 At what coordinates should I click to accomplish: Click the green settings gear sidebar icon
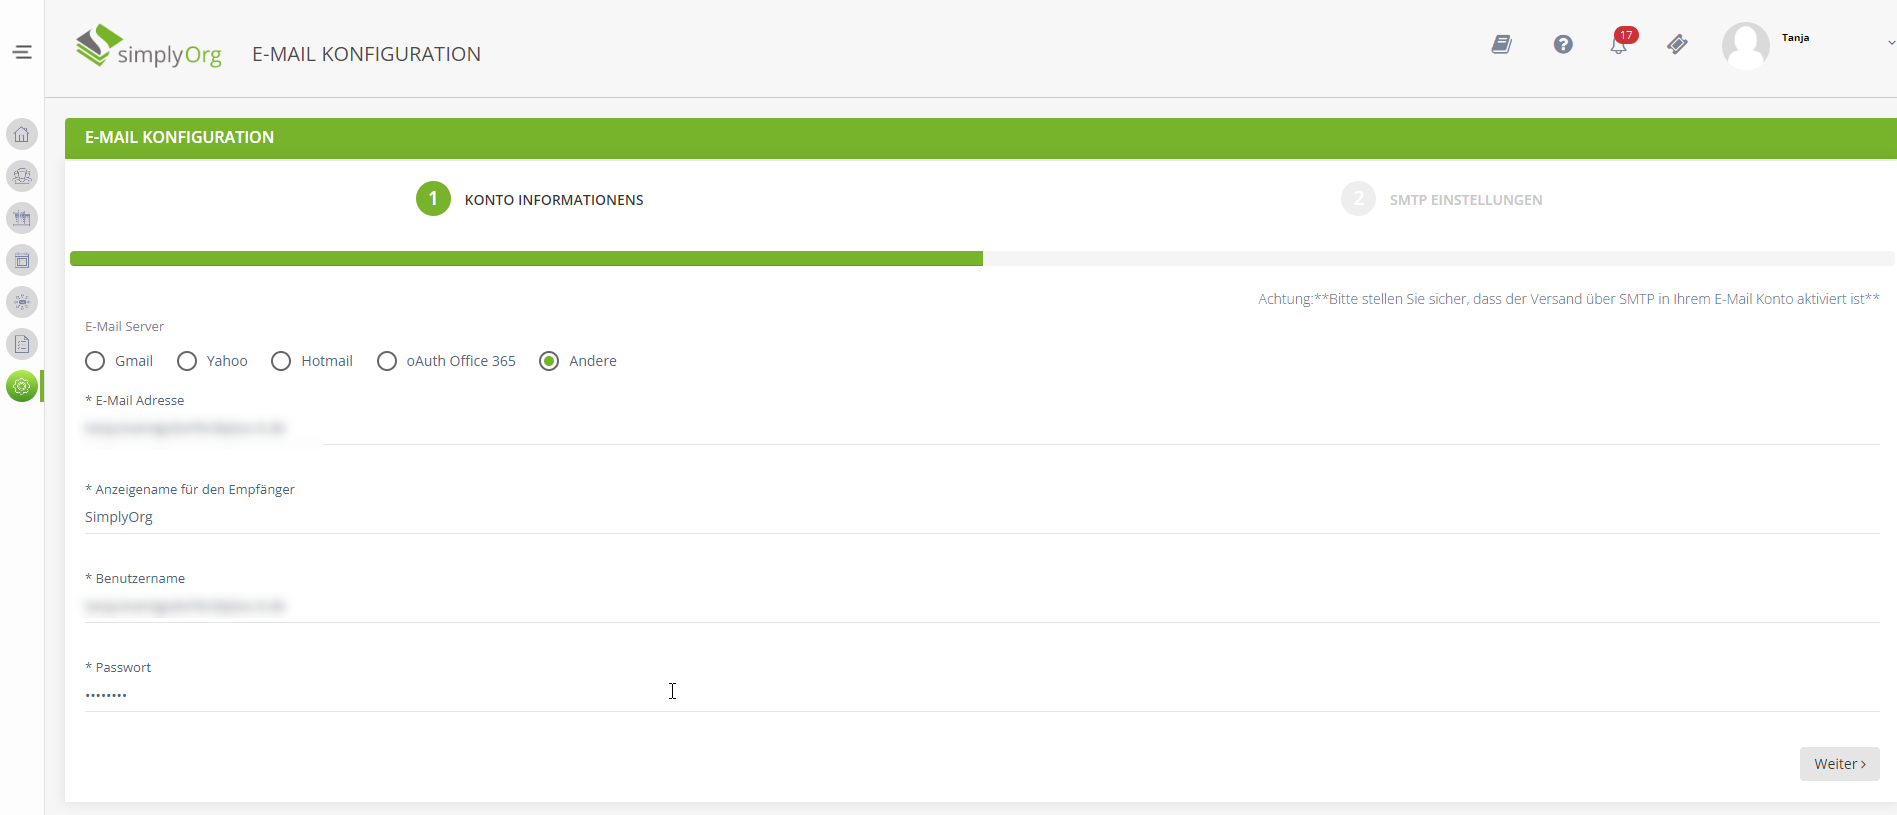[22, 386]
